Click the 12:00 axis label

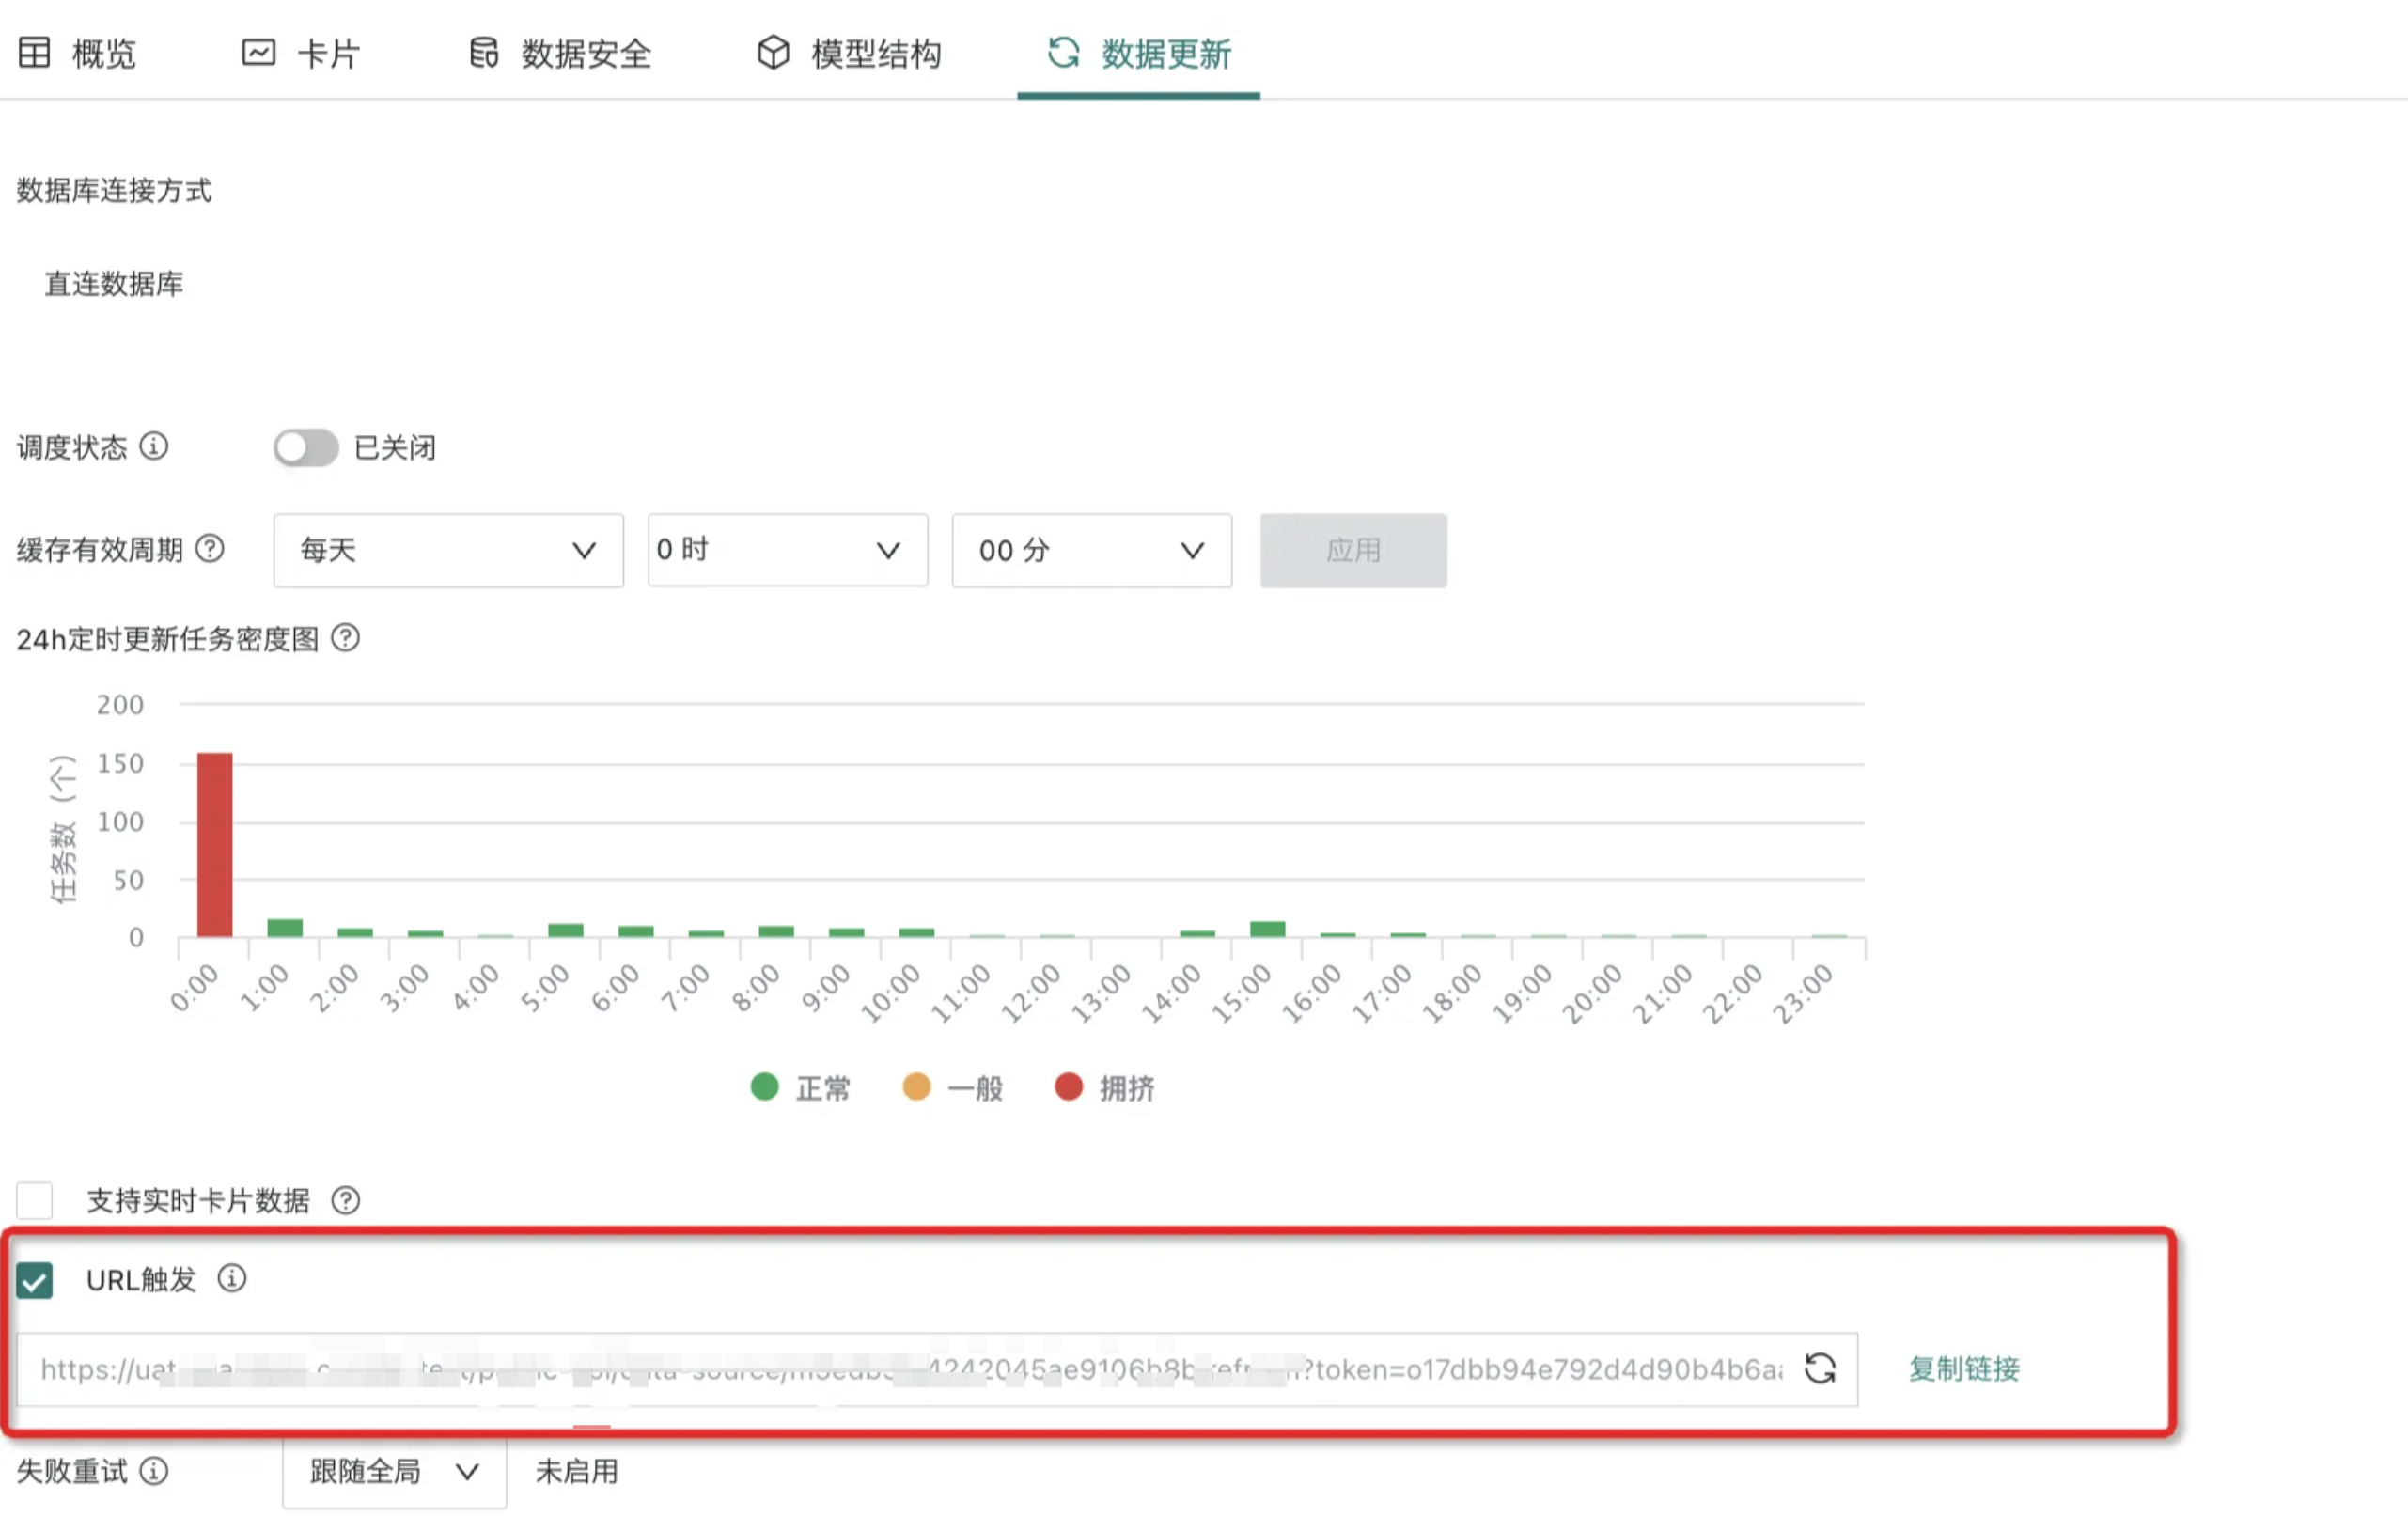1030,993
